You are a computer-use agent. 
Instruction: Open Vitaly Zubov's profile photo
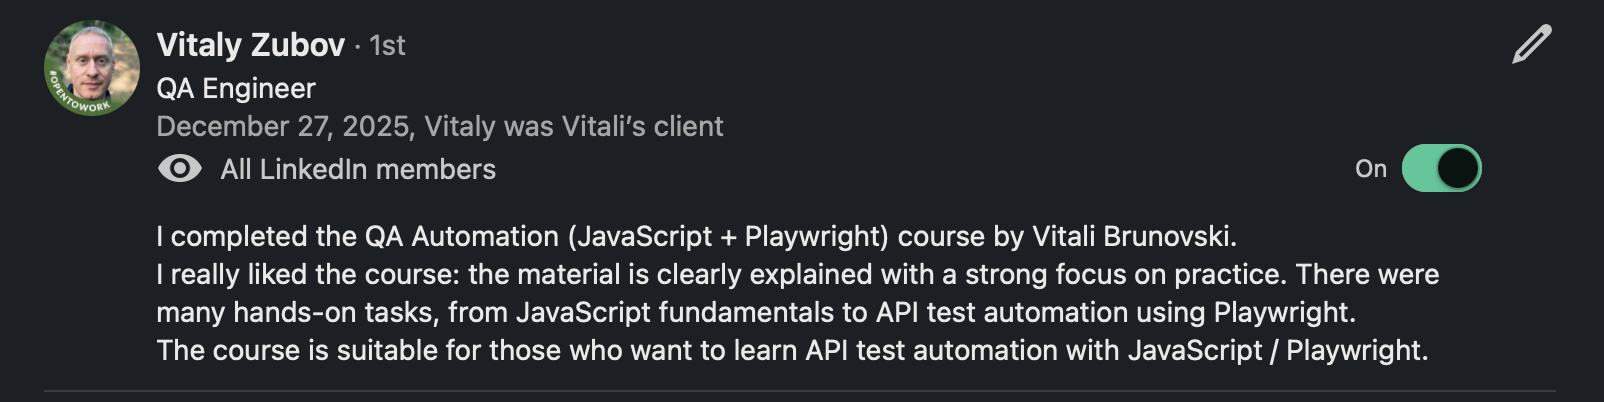[x=92, y=62]
